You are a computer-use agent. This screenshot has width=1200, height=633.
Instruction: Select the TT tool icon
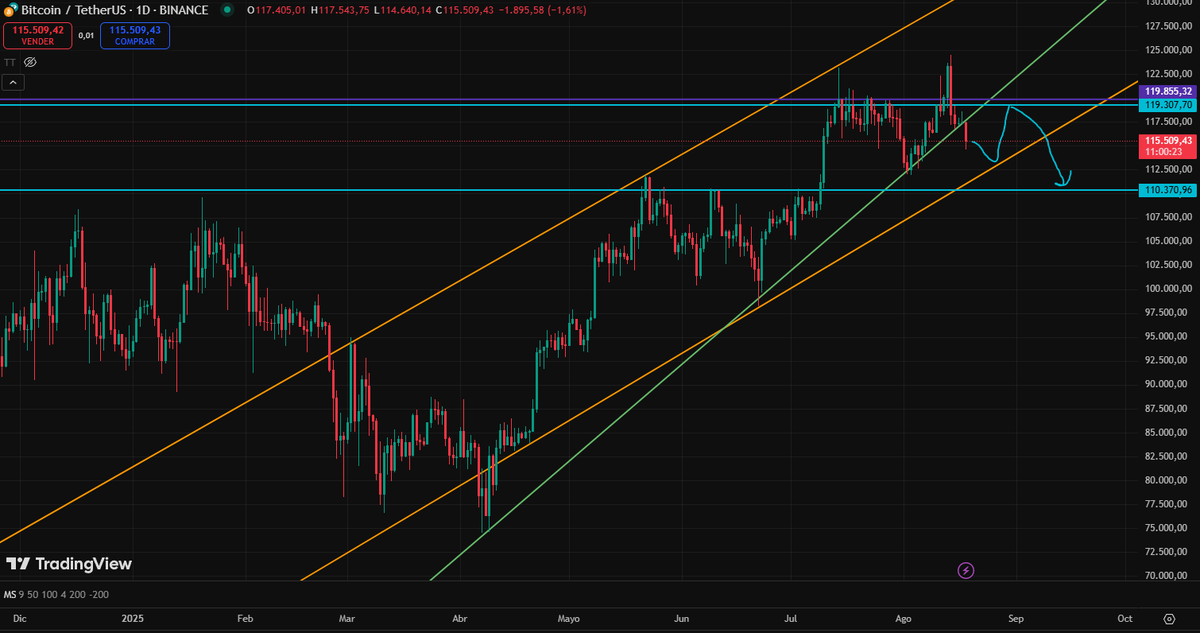(x=9, y=62)
